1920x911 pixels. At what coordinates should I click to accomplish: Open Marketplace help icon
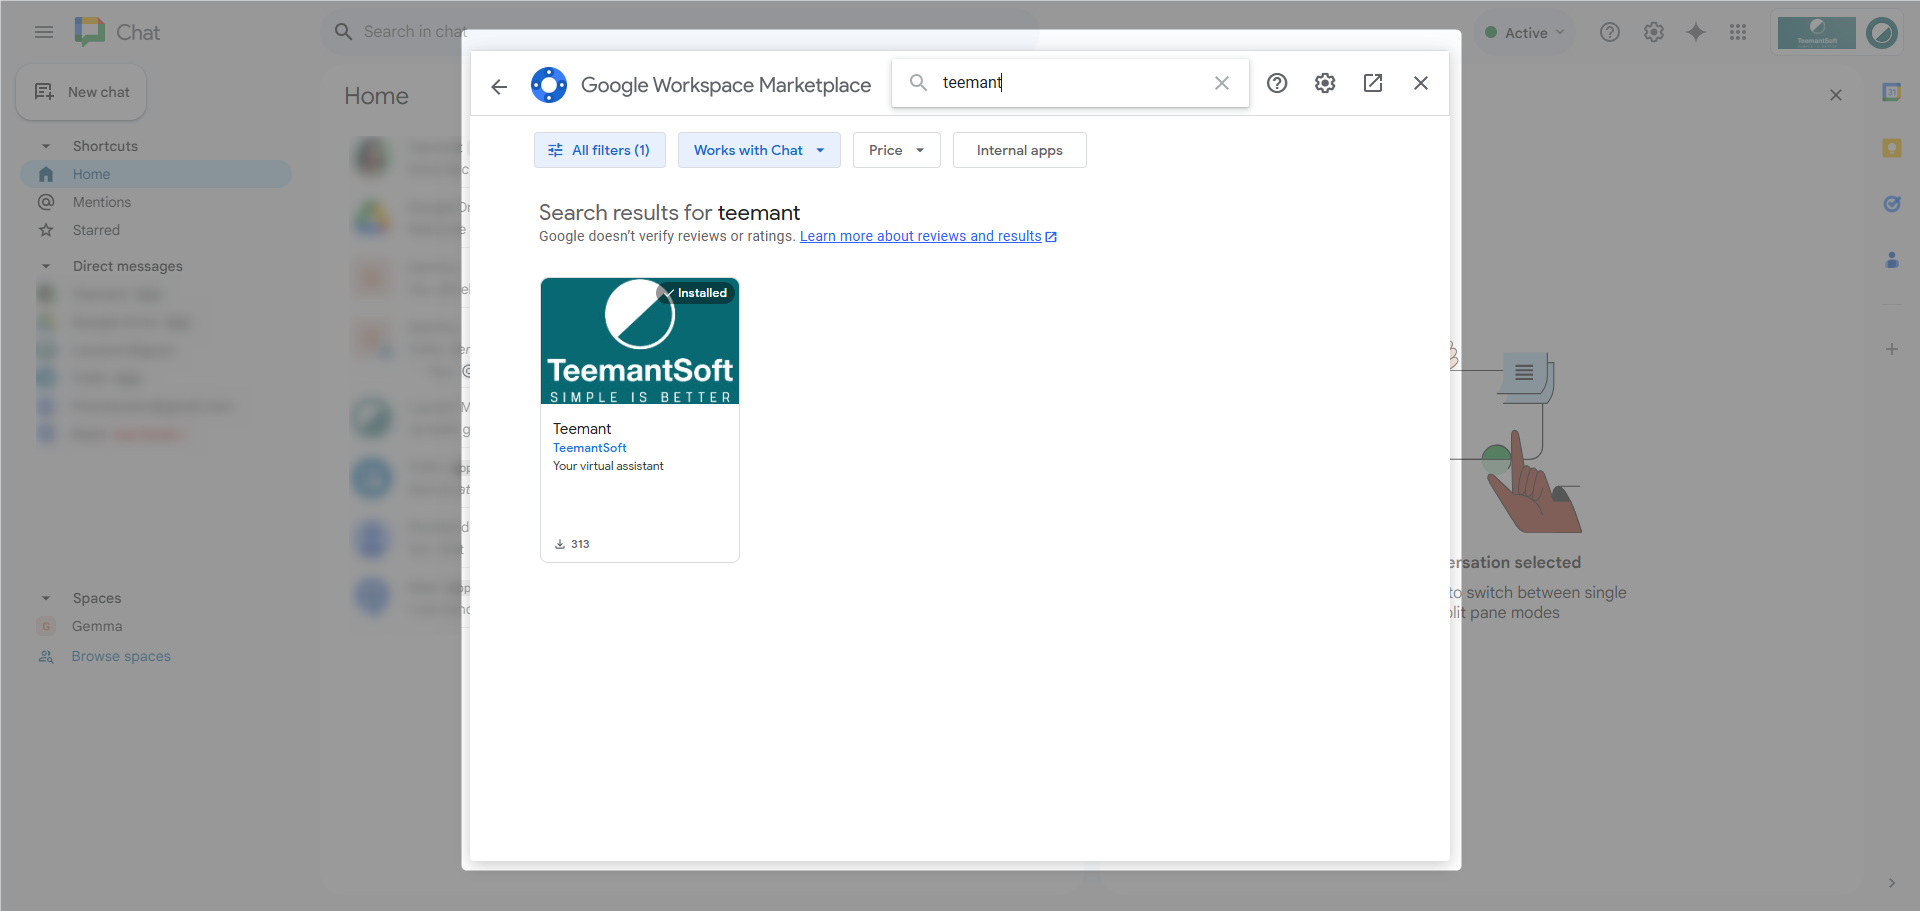(x=1277, y=83)
